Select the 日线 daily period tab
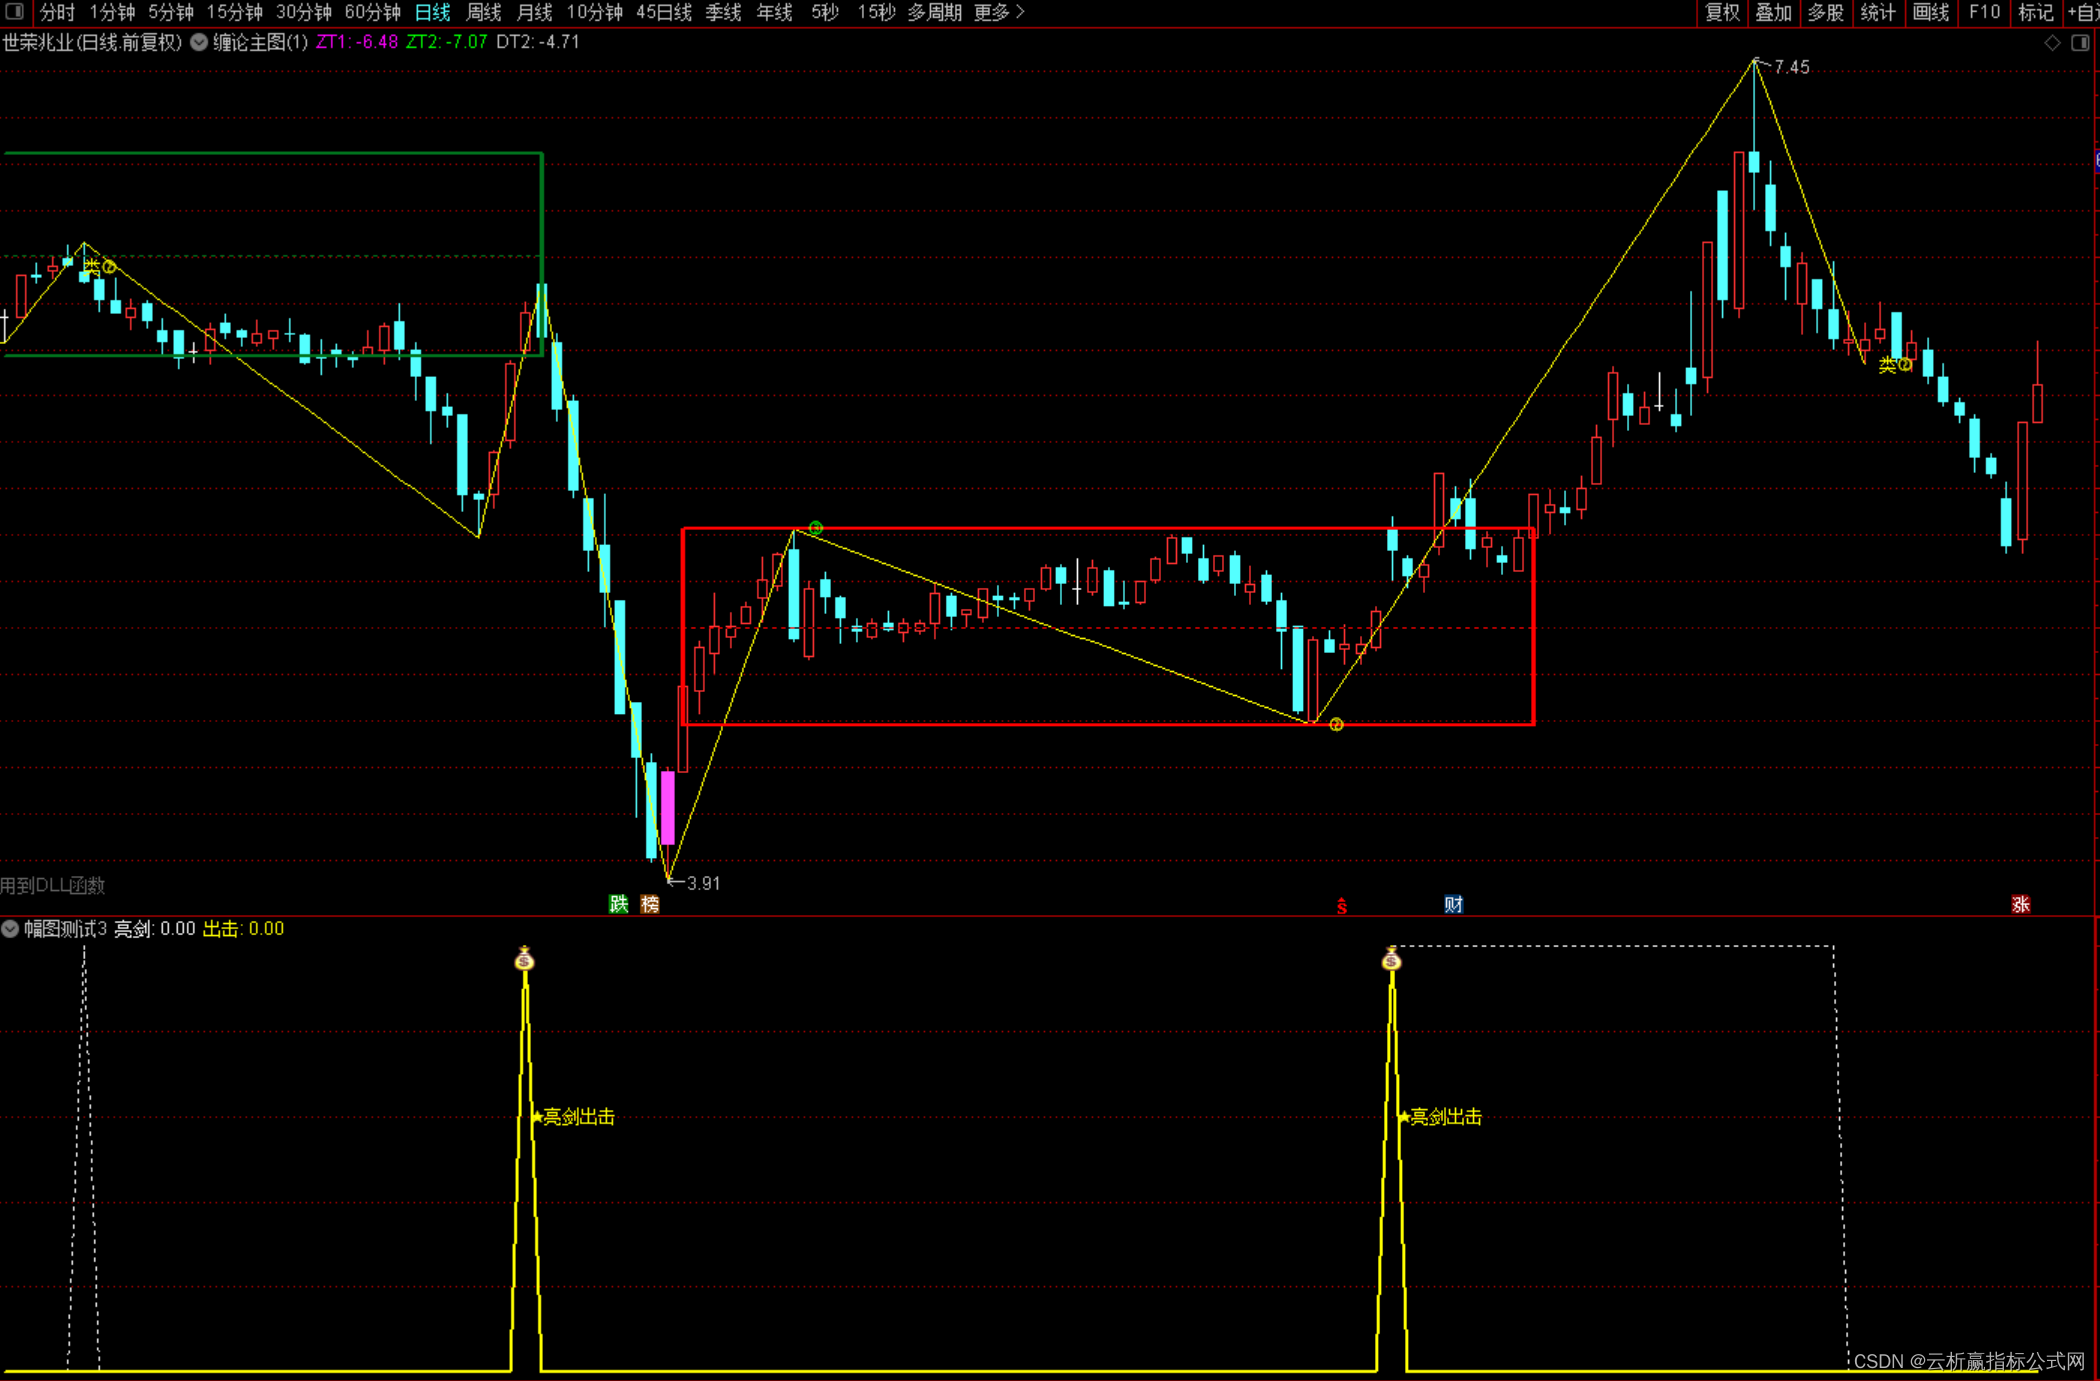 tap(432, 12)
